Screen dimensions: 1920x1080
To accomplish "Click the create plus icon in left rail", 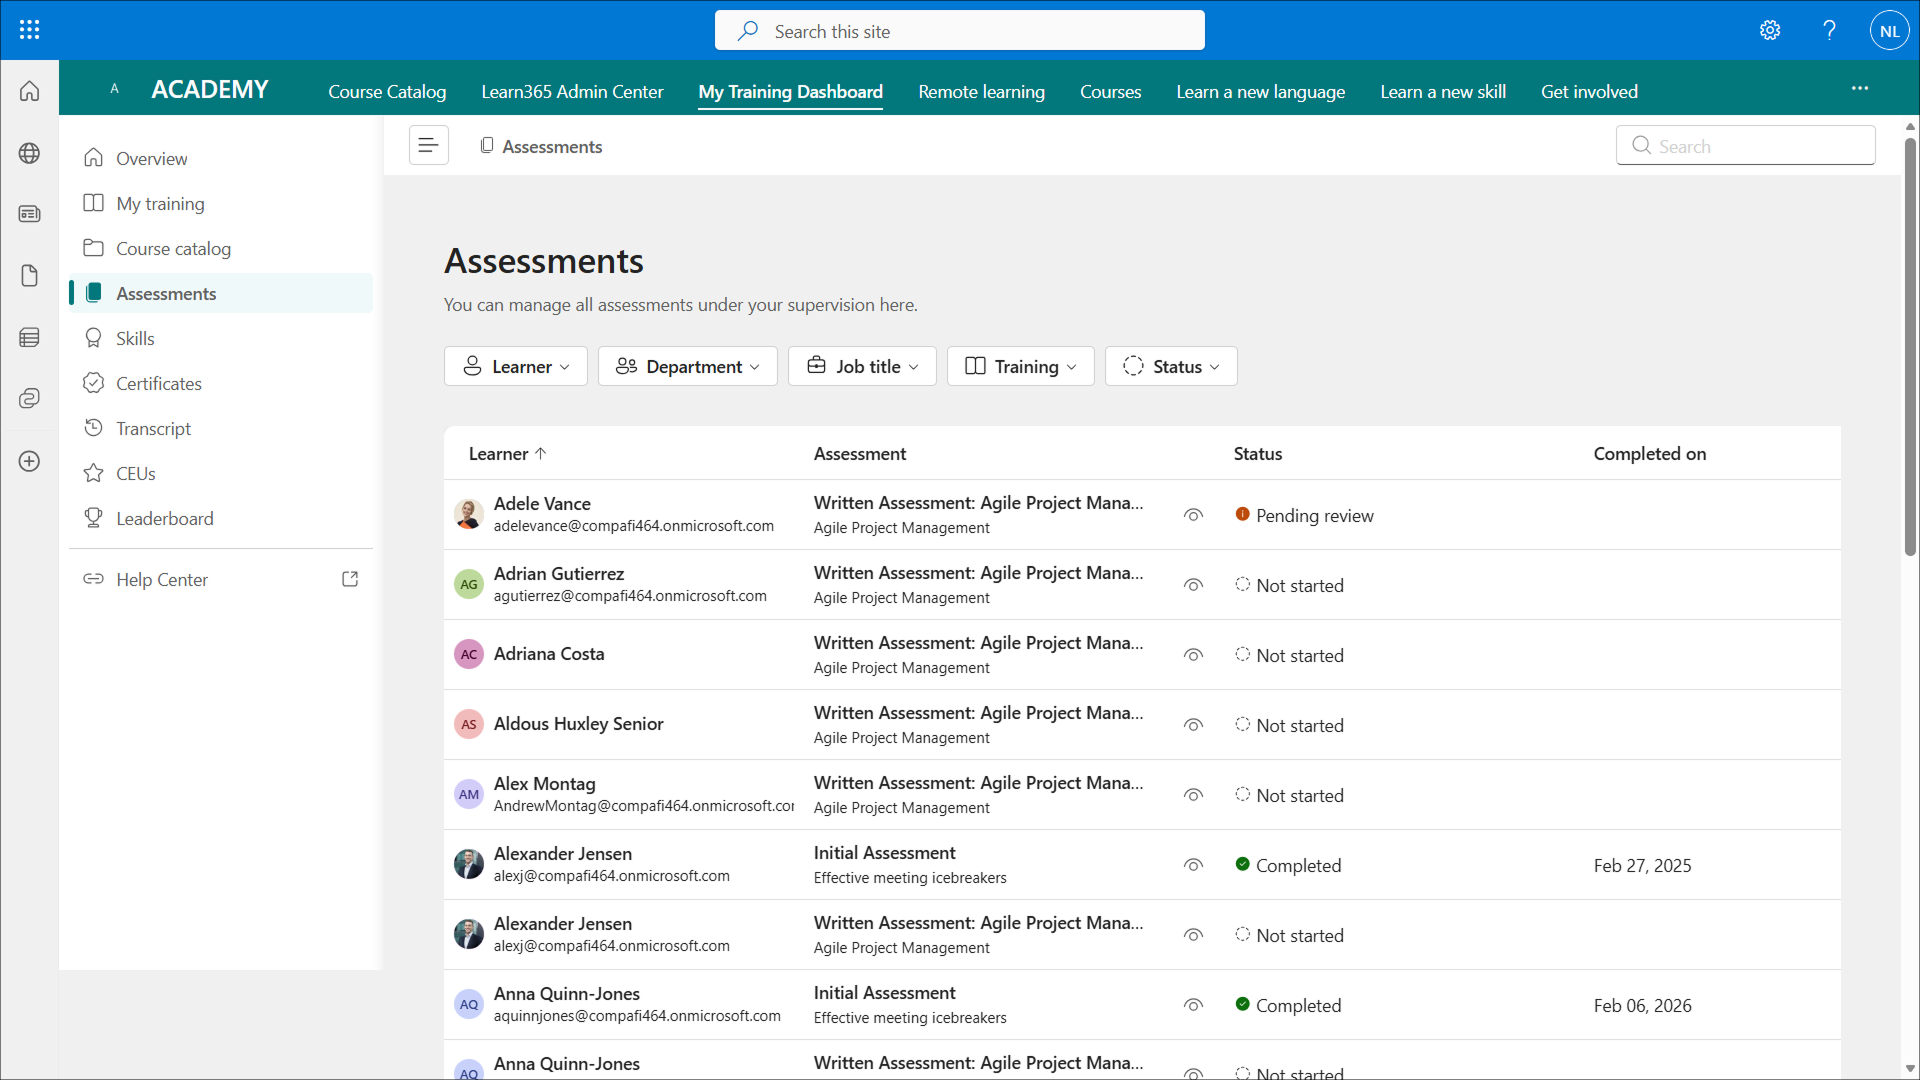I will (29, 461).
